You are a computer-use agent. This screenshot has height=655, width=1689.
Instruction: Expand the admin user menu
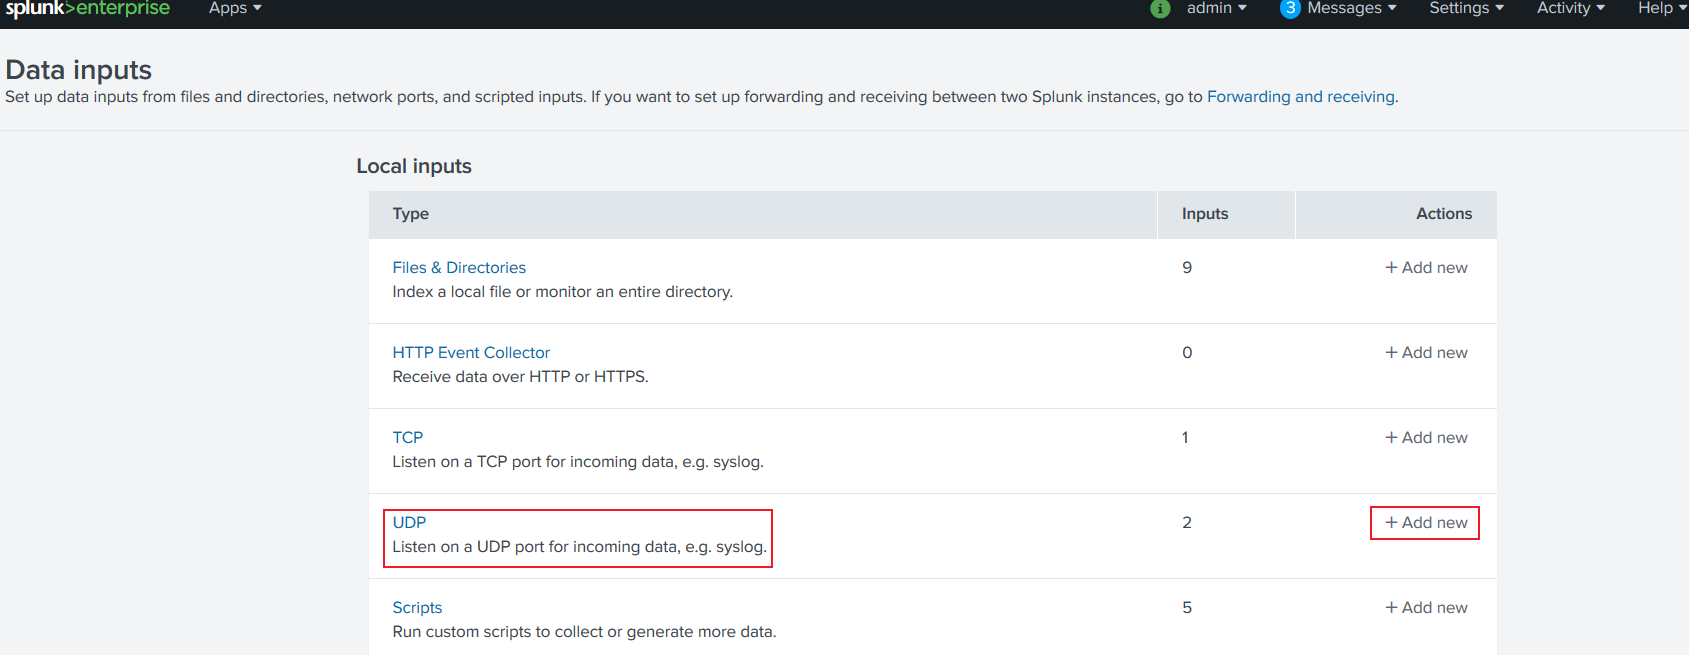[1216, 9]
